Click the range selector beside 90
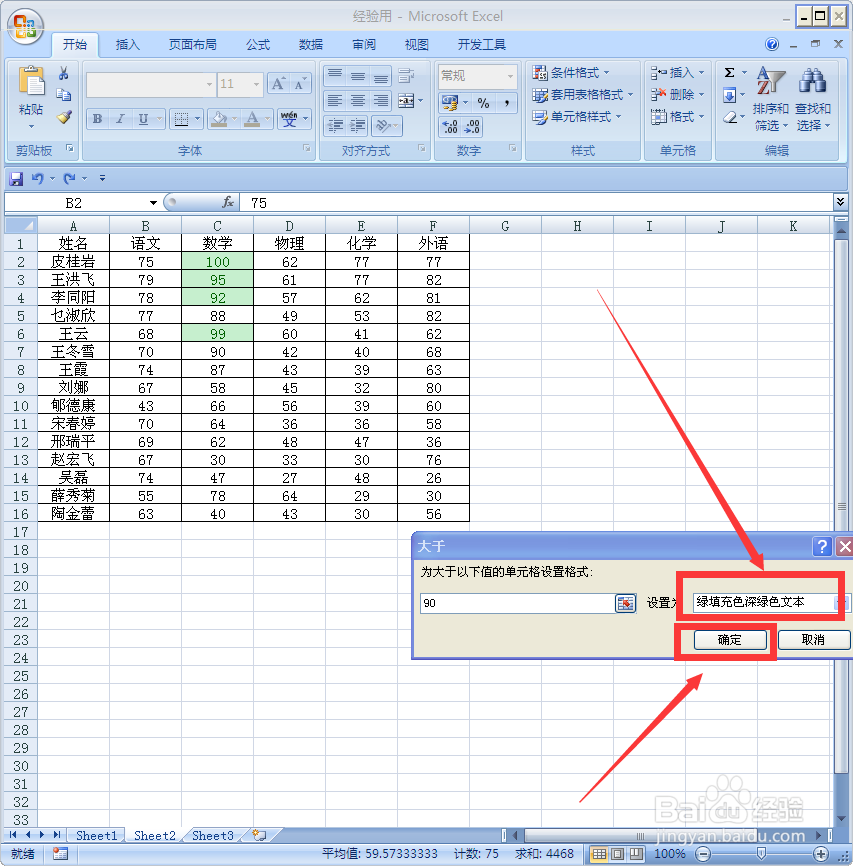The image size is (853, 866). [625, 603]
